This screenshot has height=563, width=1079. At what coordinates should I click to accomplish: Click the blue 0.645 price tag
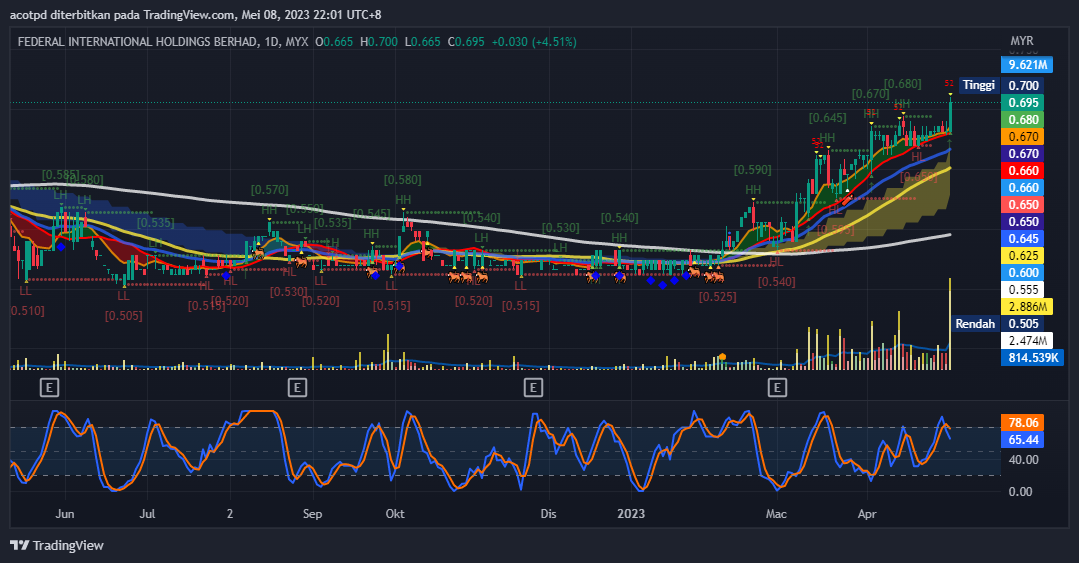(1023, 239)
